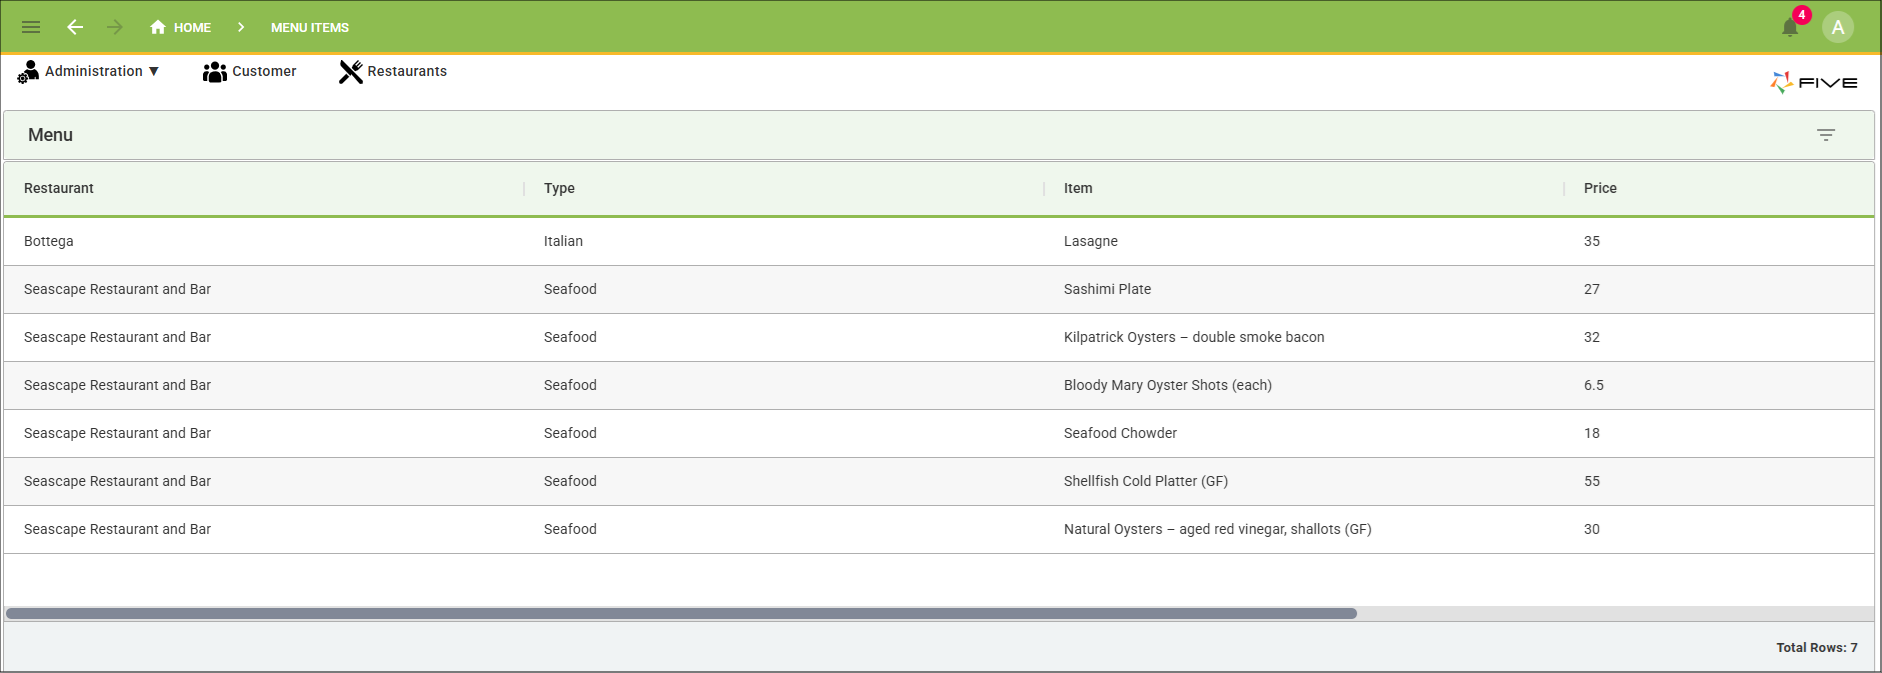Click Seafood type in Seafood Chowder row

570,433
